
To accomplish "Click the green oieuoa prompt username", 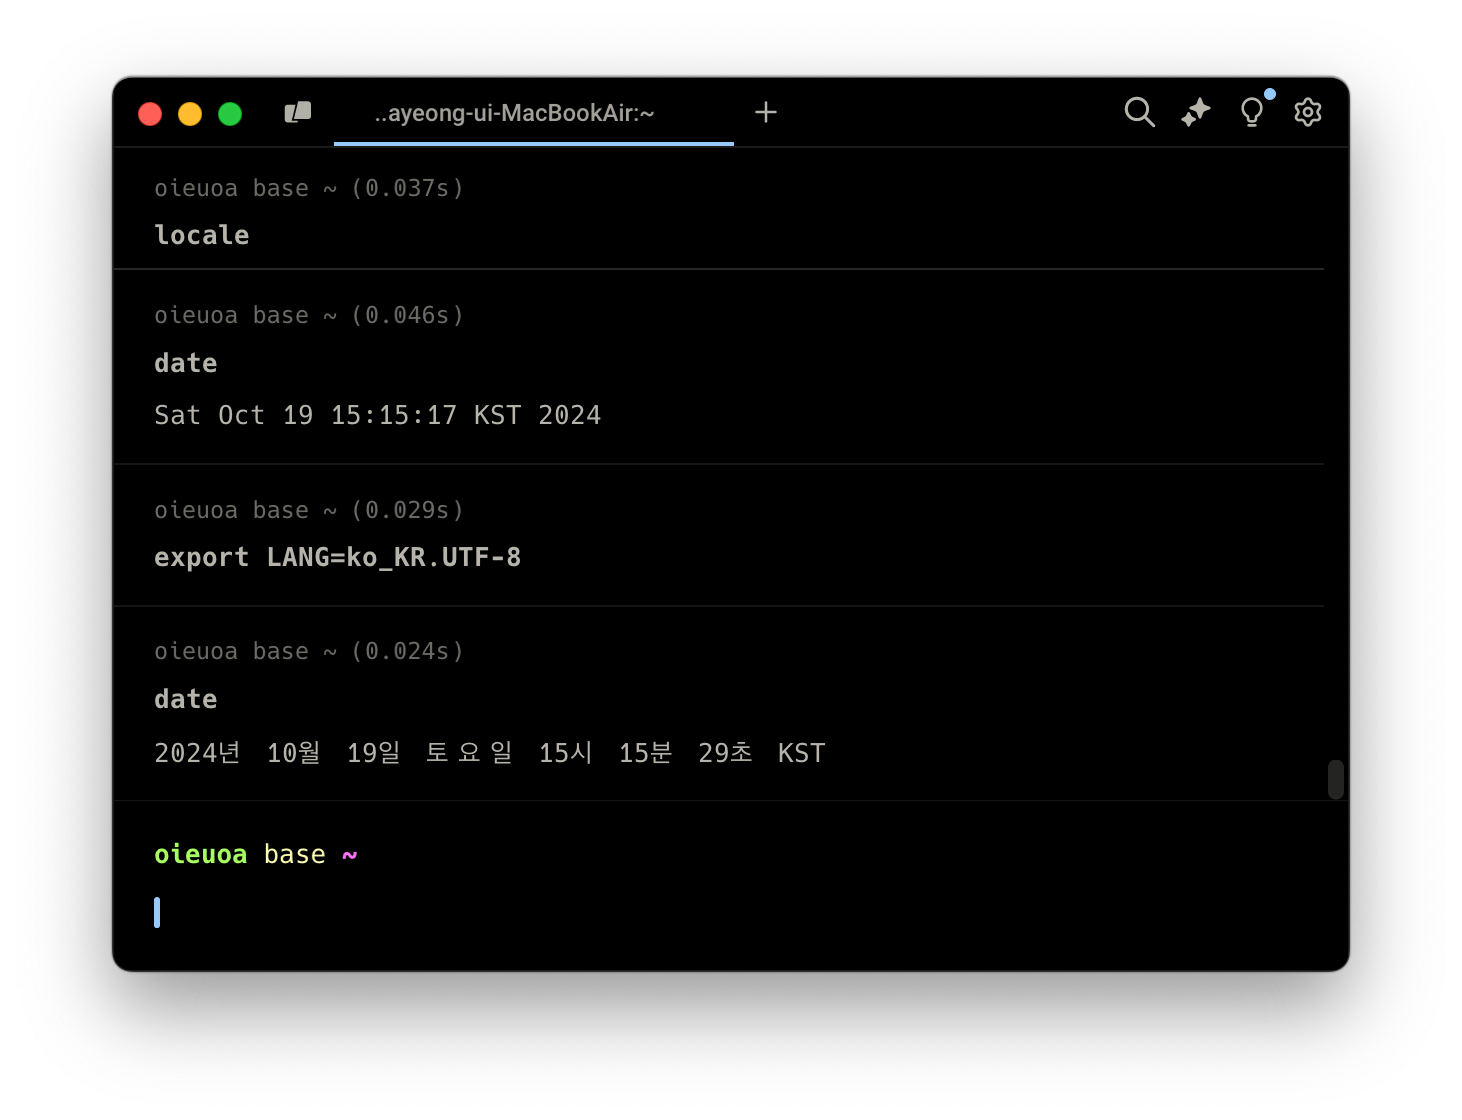I will coord(200,854).
